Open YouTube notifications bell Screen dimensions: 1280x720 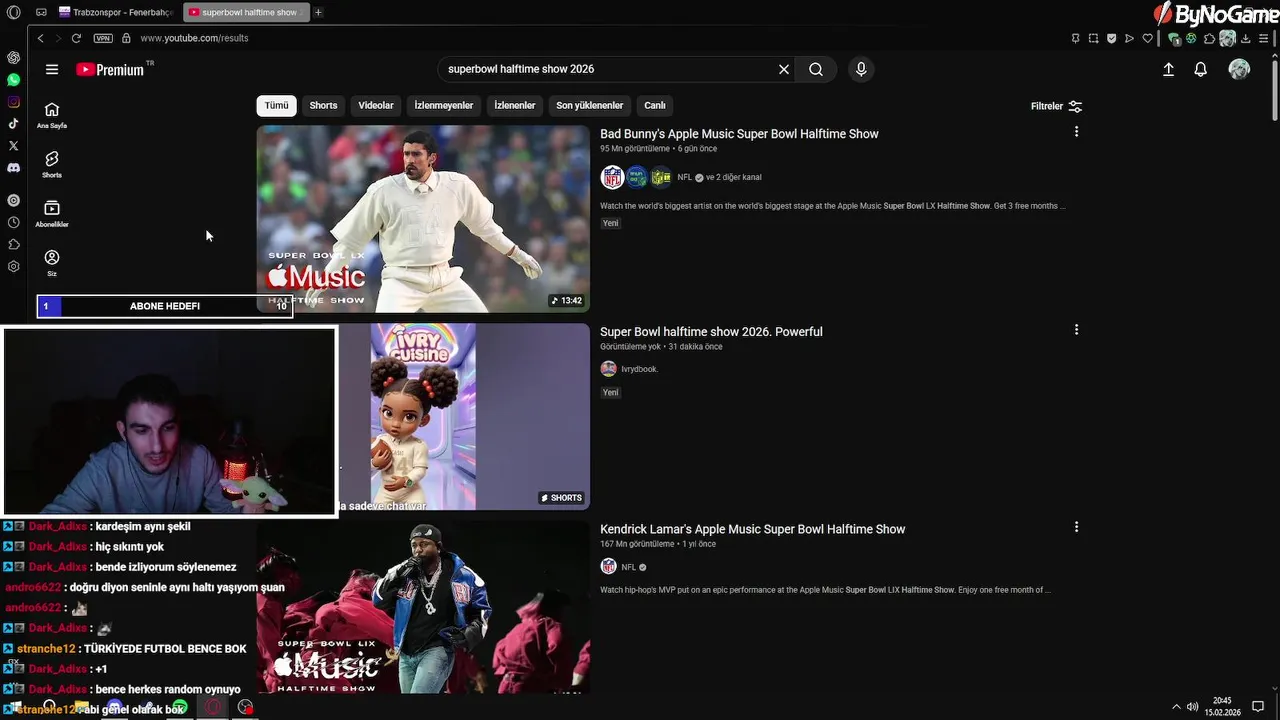1201,69
